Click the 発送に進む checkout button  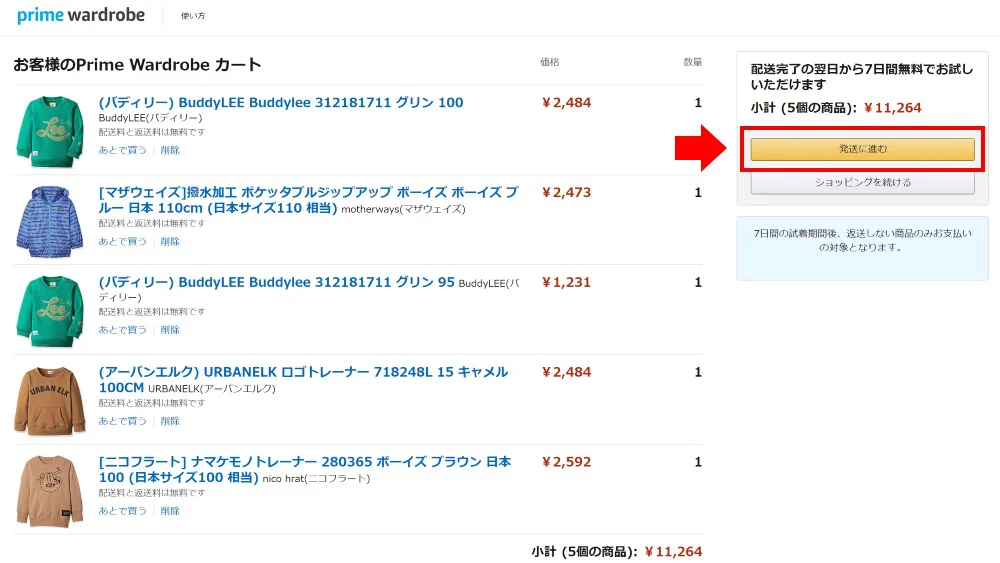coord(862,149)
